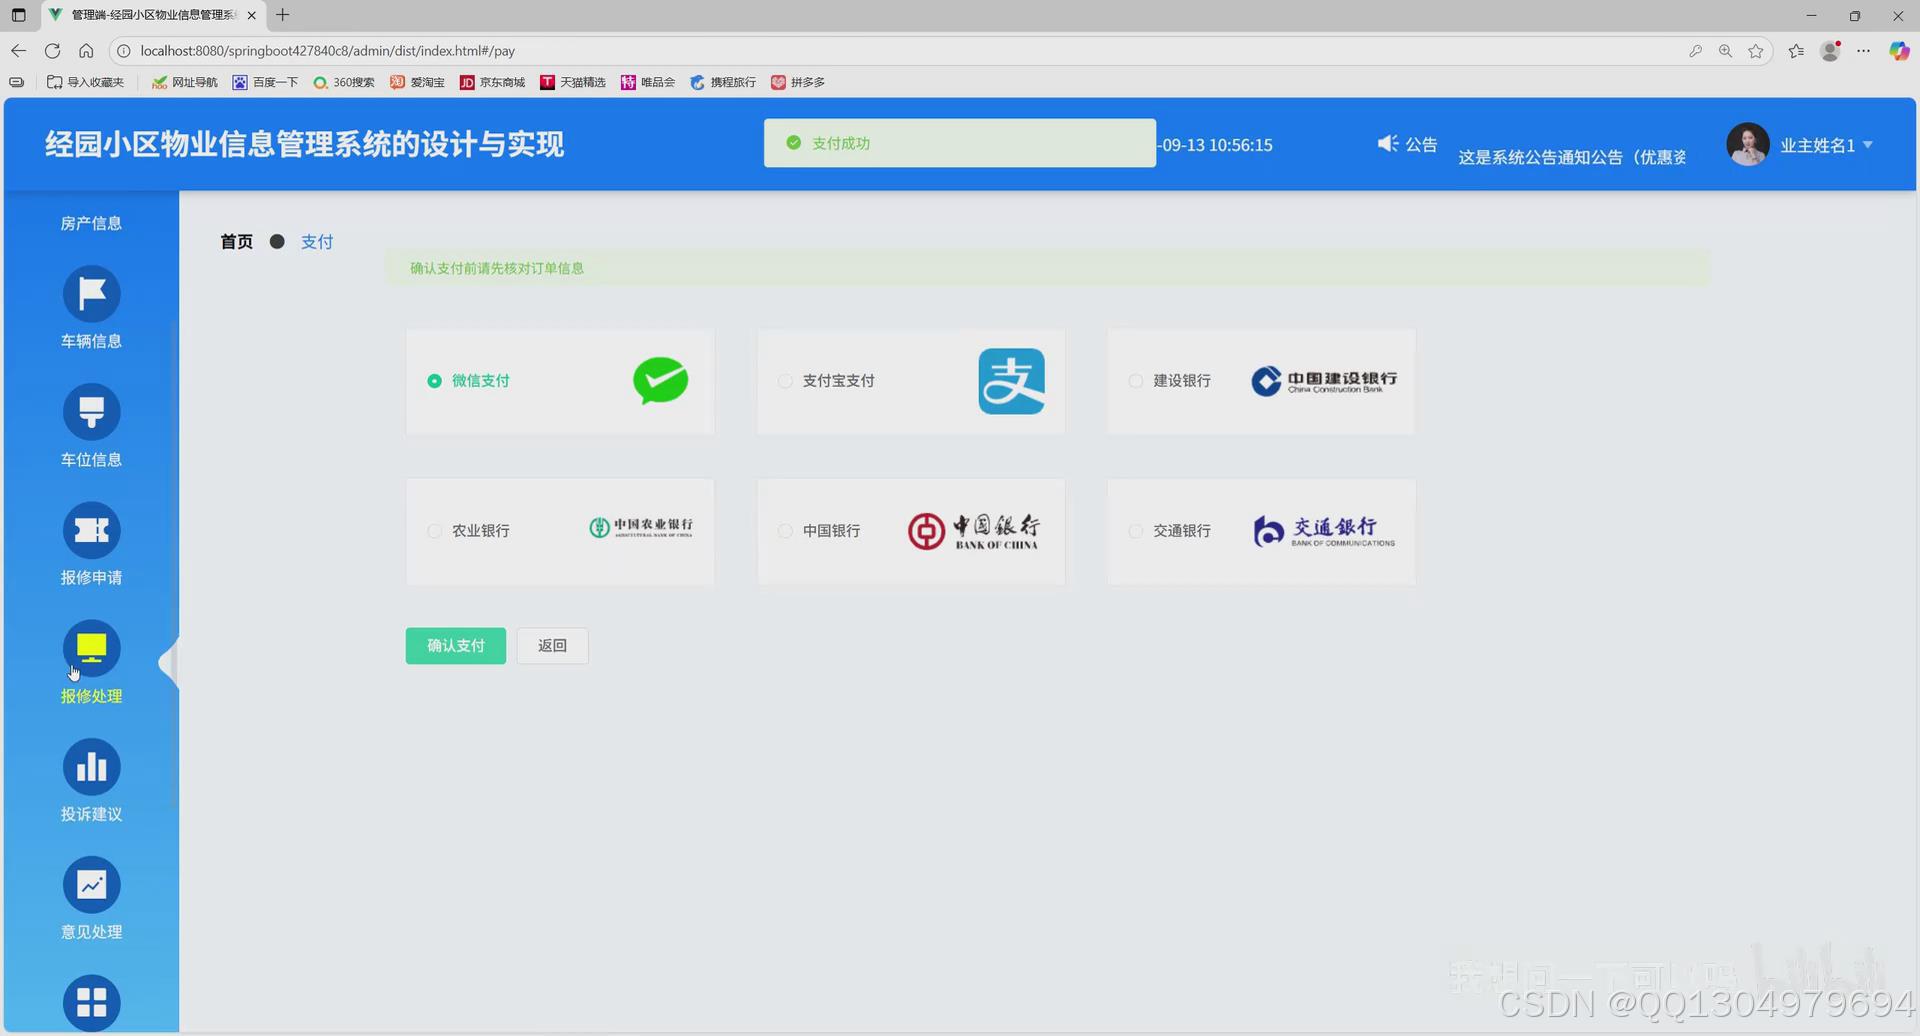The width and height of the screenshot is (1920, 1036).
Task: Open the 报修处理 monitor icon
Action: [x=92, y=648]
